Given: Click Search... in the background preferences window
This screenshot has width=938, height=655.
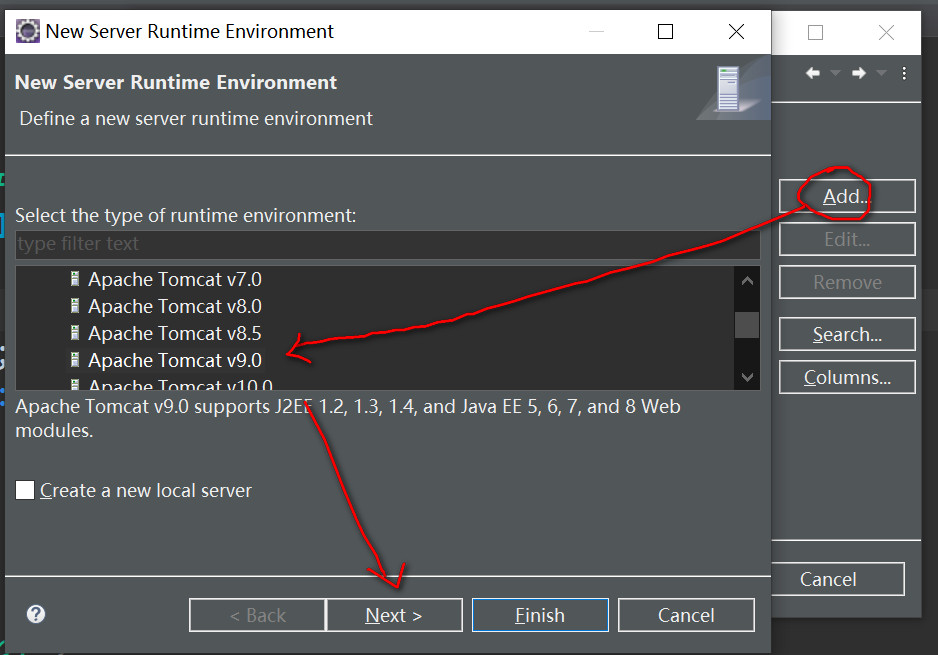Looking at the screenshot, I should coord(847,334).
